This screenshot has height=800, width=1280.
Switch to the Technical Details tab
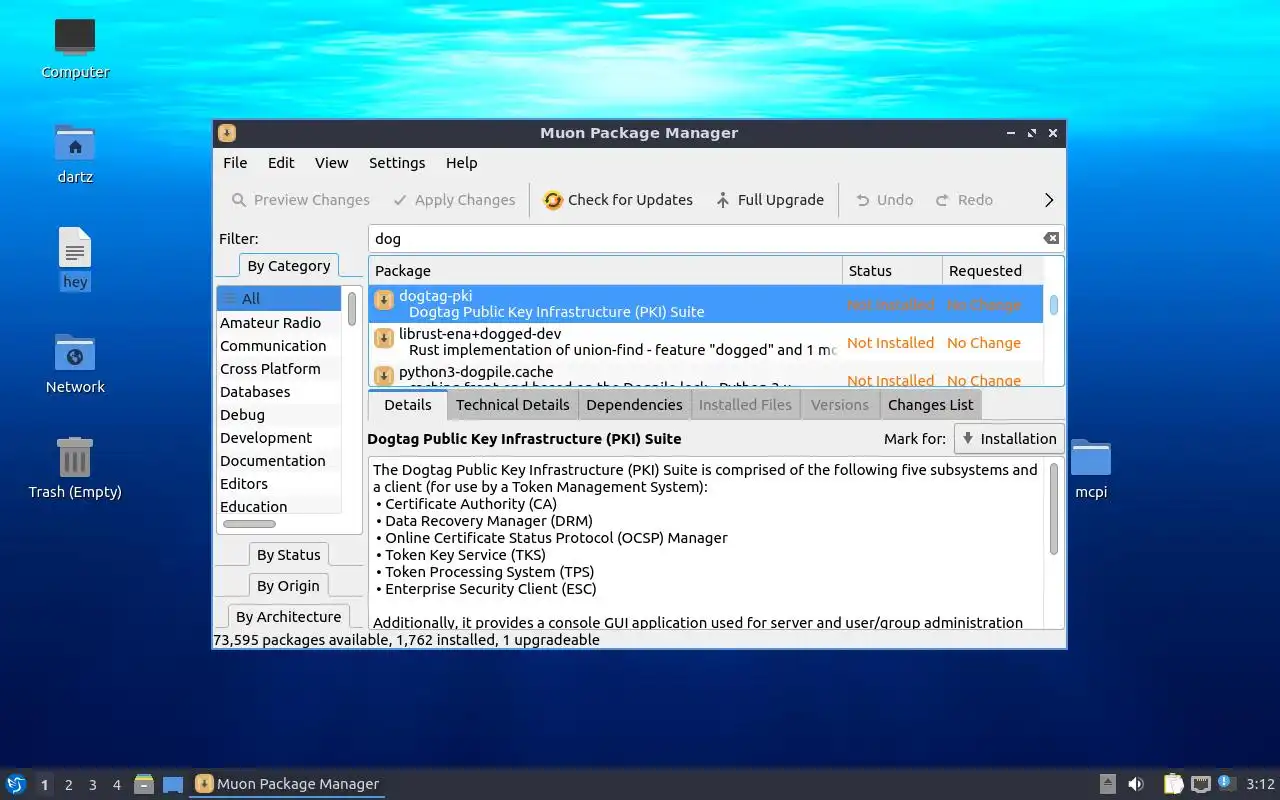point(513,405)
